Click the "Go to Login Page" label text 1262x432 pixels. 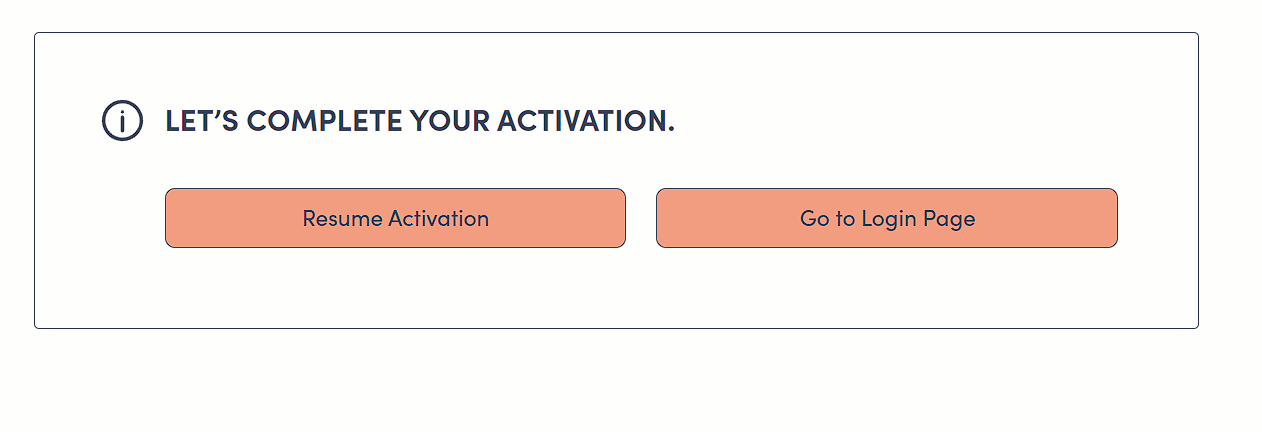(x=887, y=218)
